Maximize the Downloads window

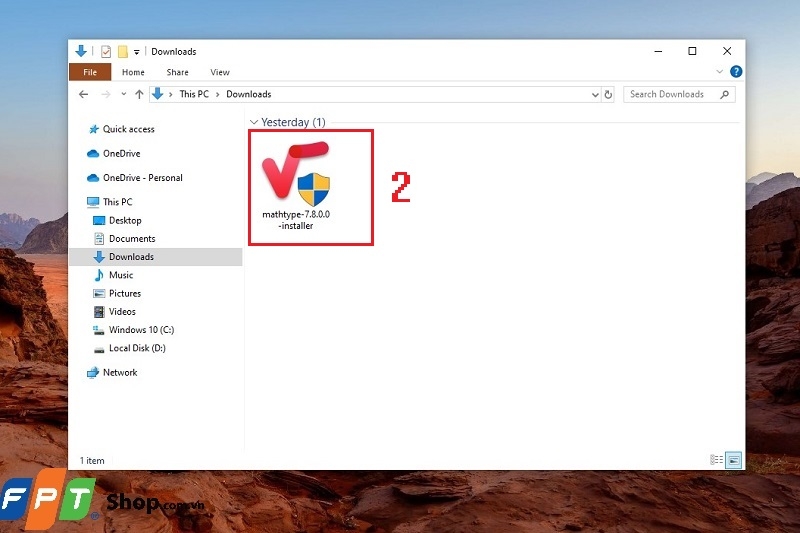point(692,51)
